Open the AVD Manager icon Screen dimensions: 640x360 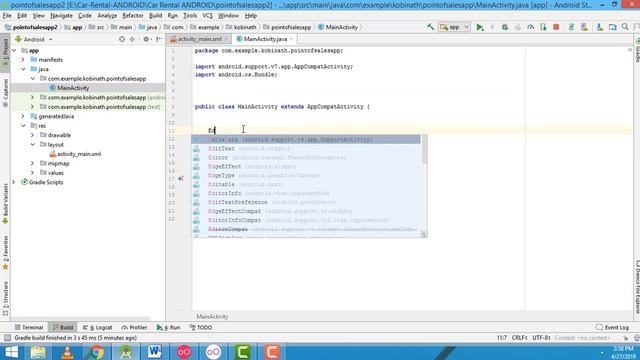click(584, 27)
